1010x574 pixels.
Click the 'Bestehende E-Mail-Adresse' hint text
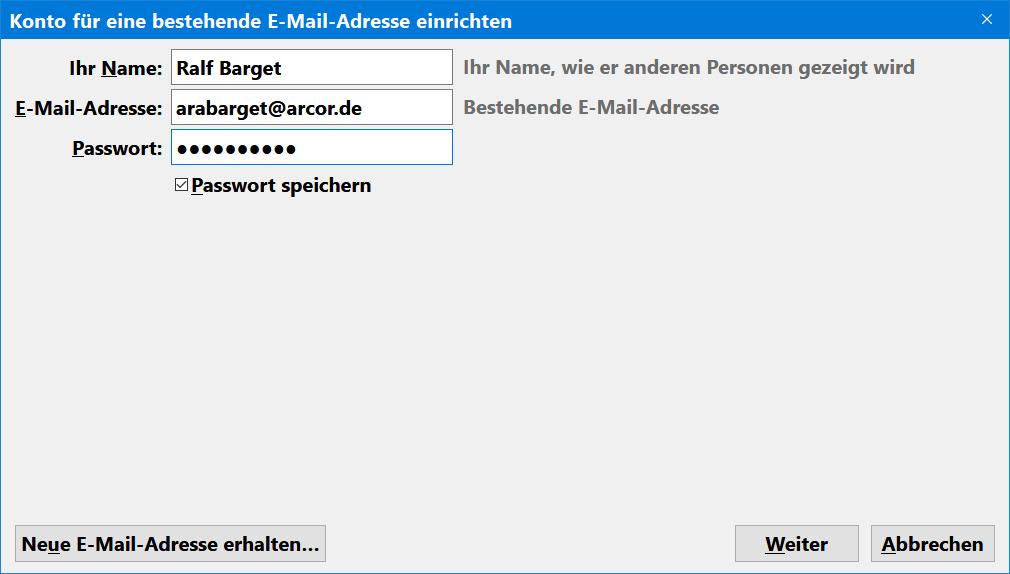coord(591,107)
